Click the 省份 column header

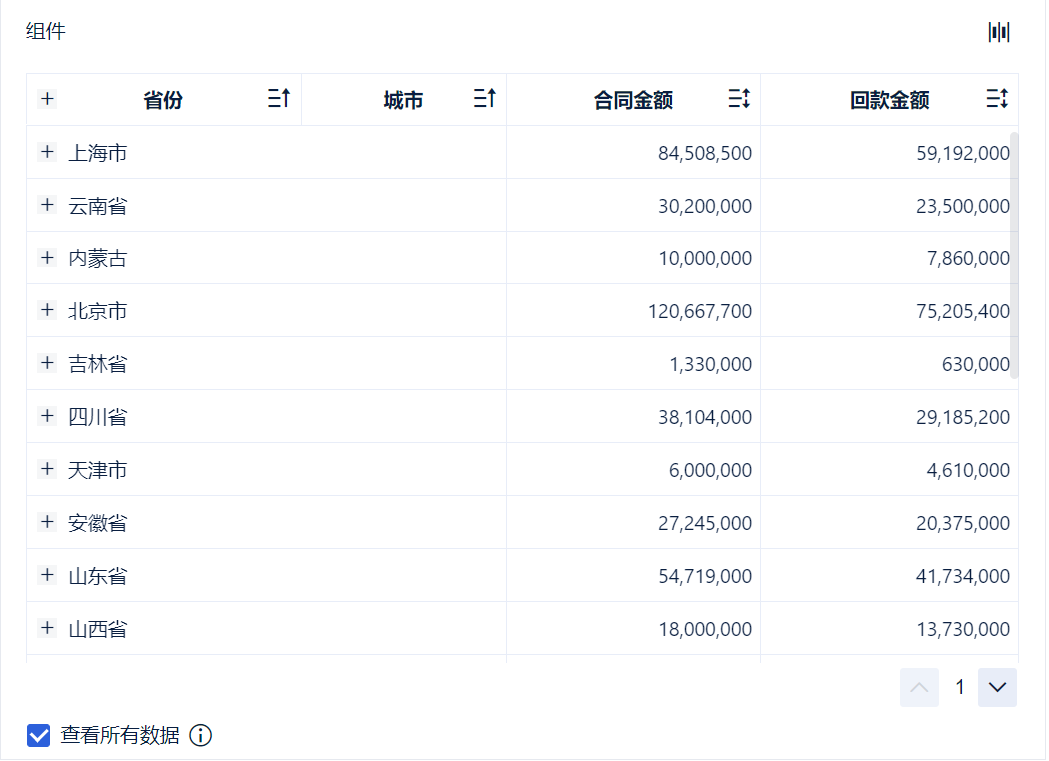coord(163,100)
